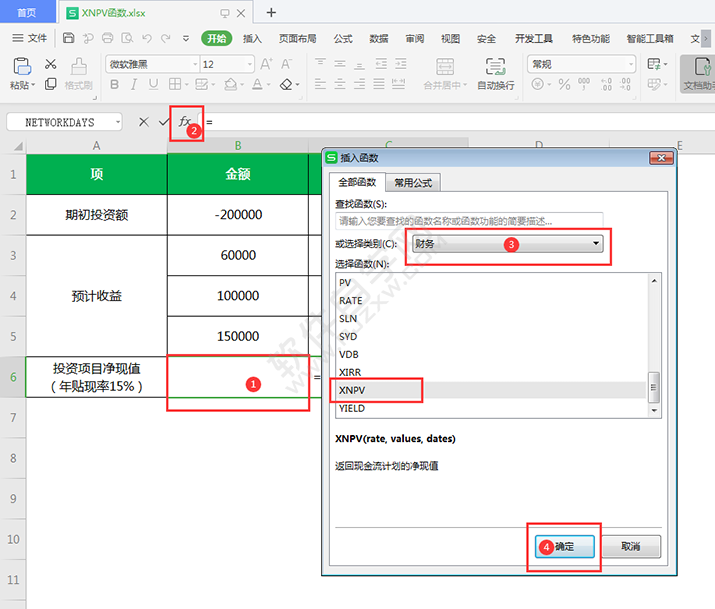The width and height of the screenshot is (715, 609).
Task: Click the Increase indent icon
Action: [x=401, y=63]
